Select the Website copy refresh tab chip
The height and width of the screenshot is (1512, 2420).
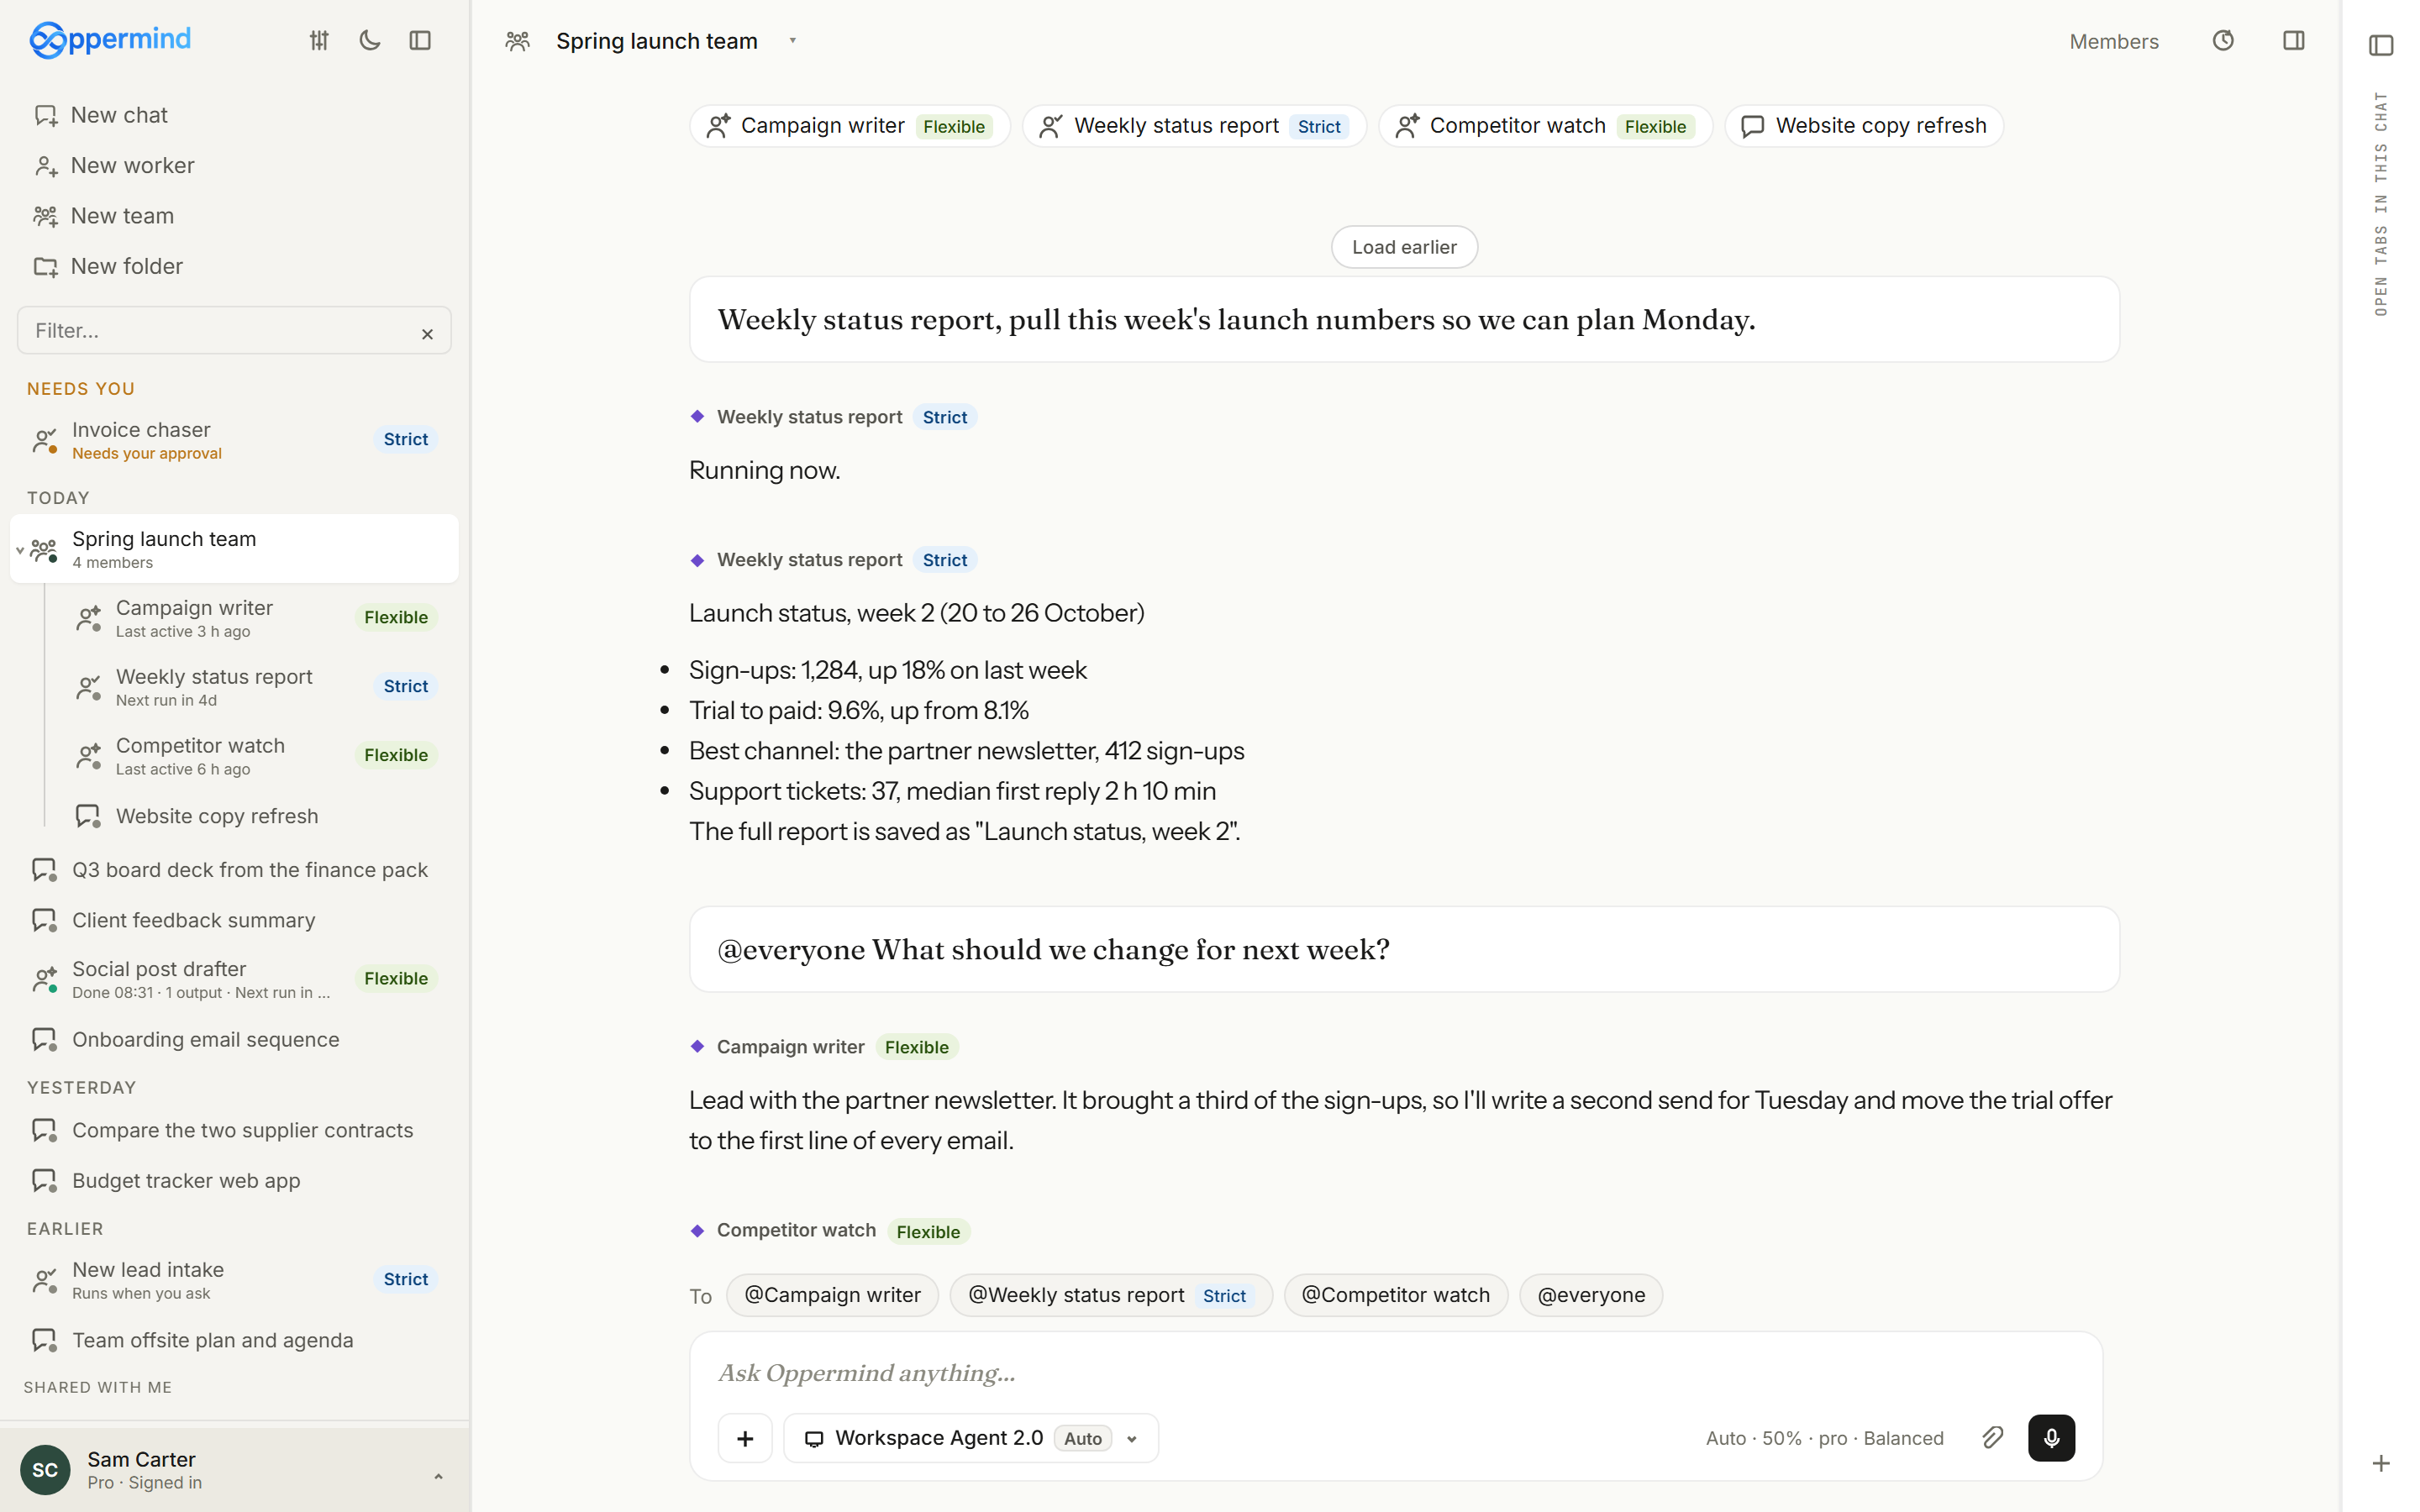point(1864,126)
